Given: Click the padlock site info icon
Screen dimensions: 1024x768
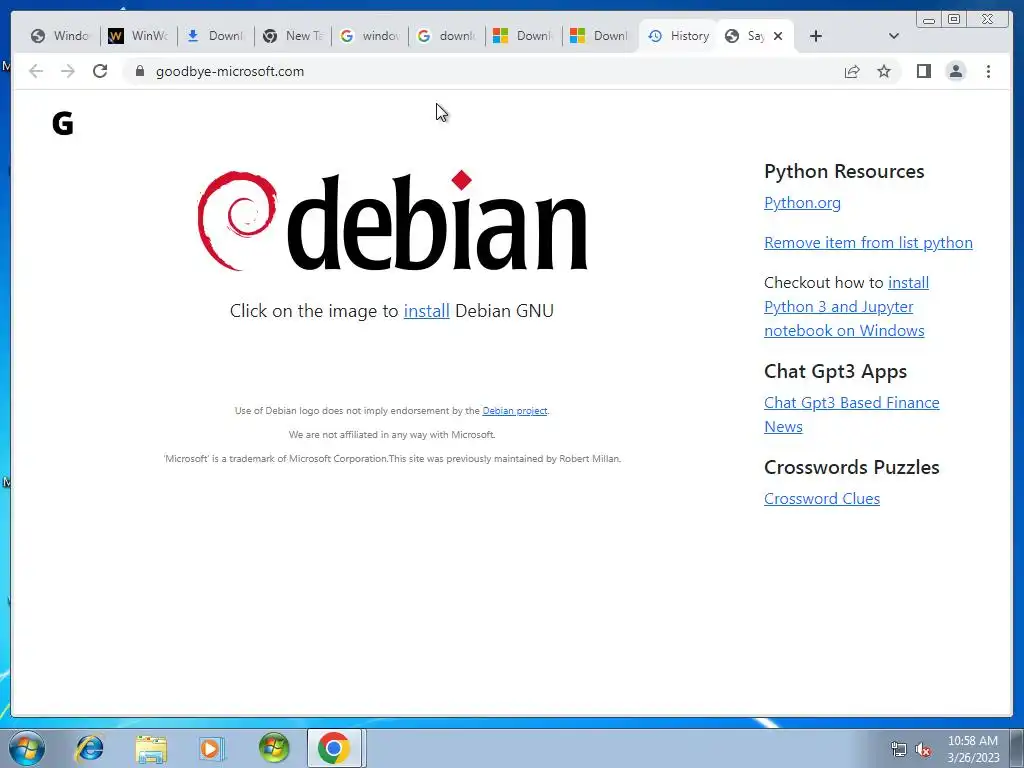Looking at the screenshot, I should (139, 71).
